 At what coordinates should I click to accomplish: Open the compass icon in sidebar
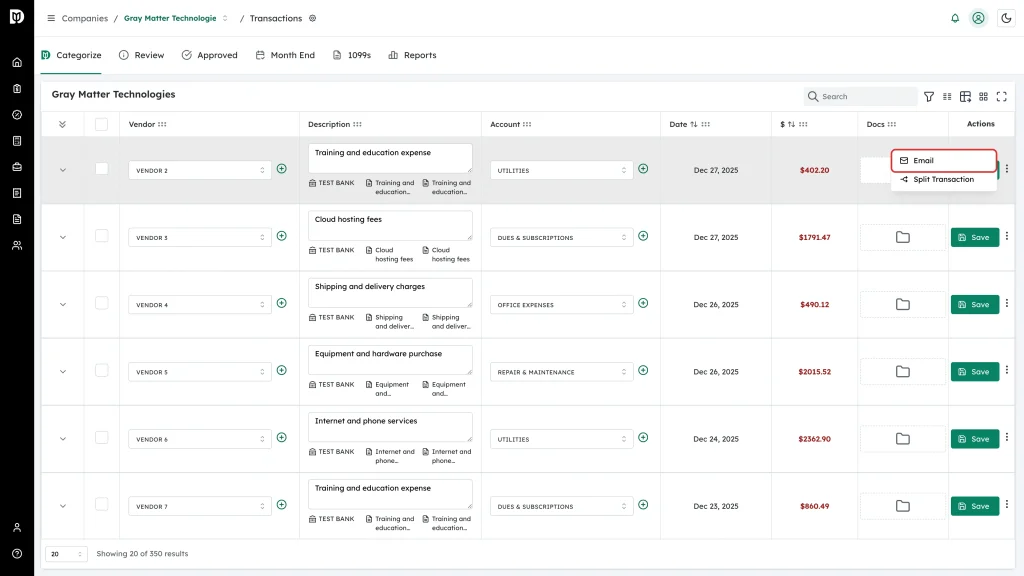[x=17, y=115]
